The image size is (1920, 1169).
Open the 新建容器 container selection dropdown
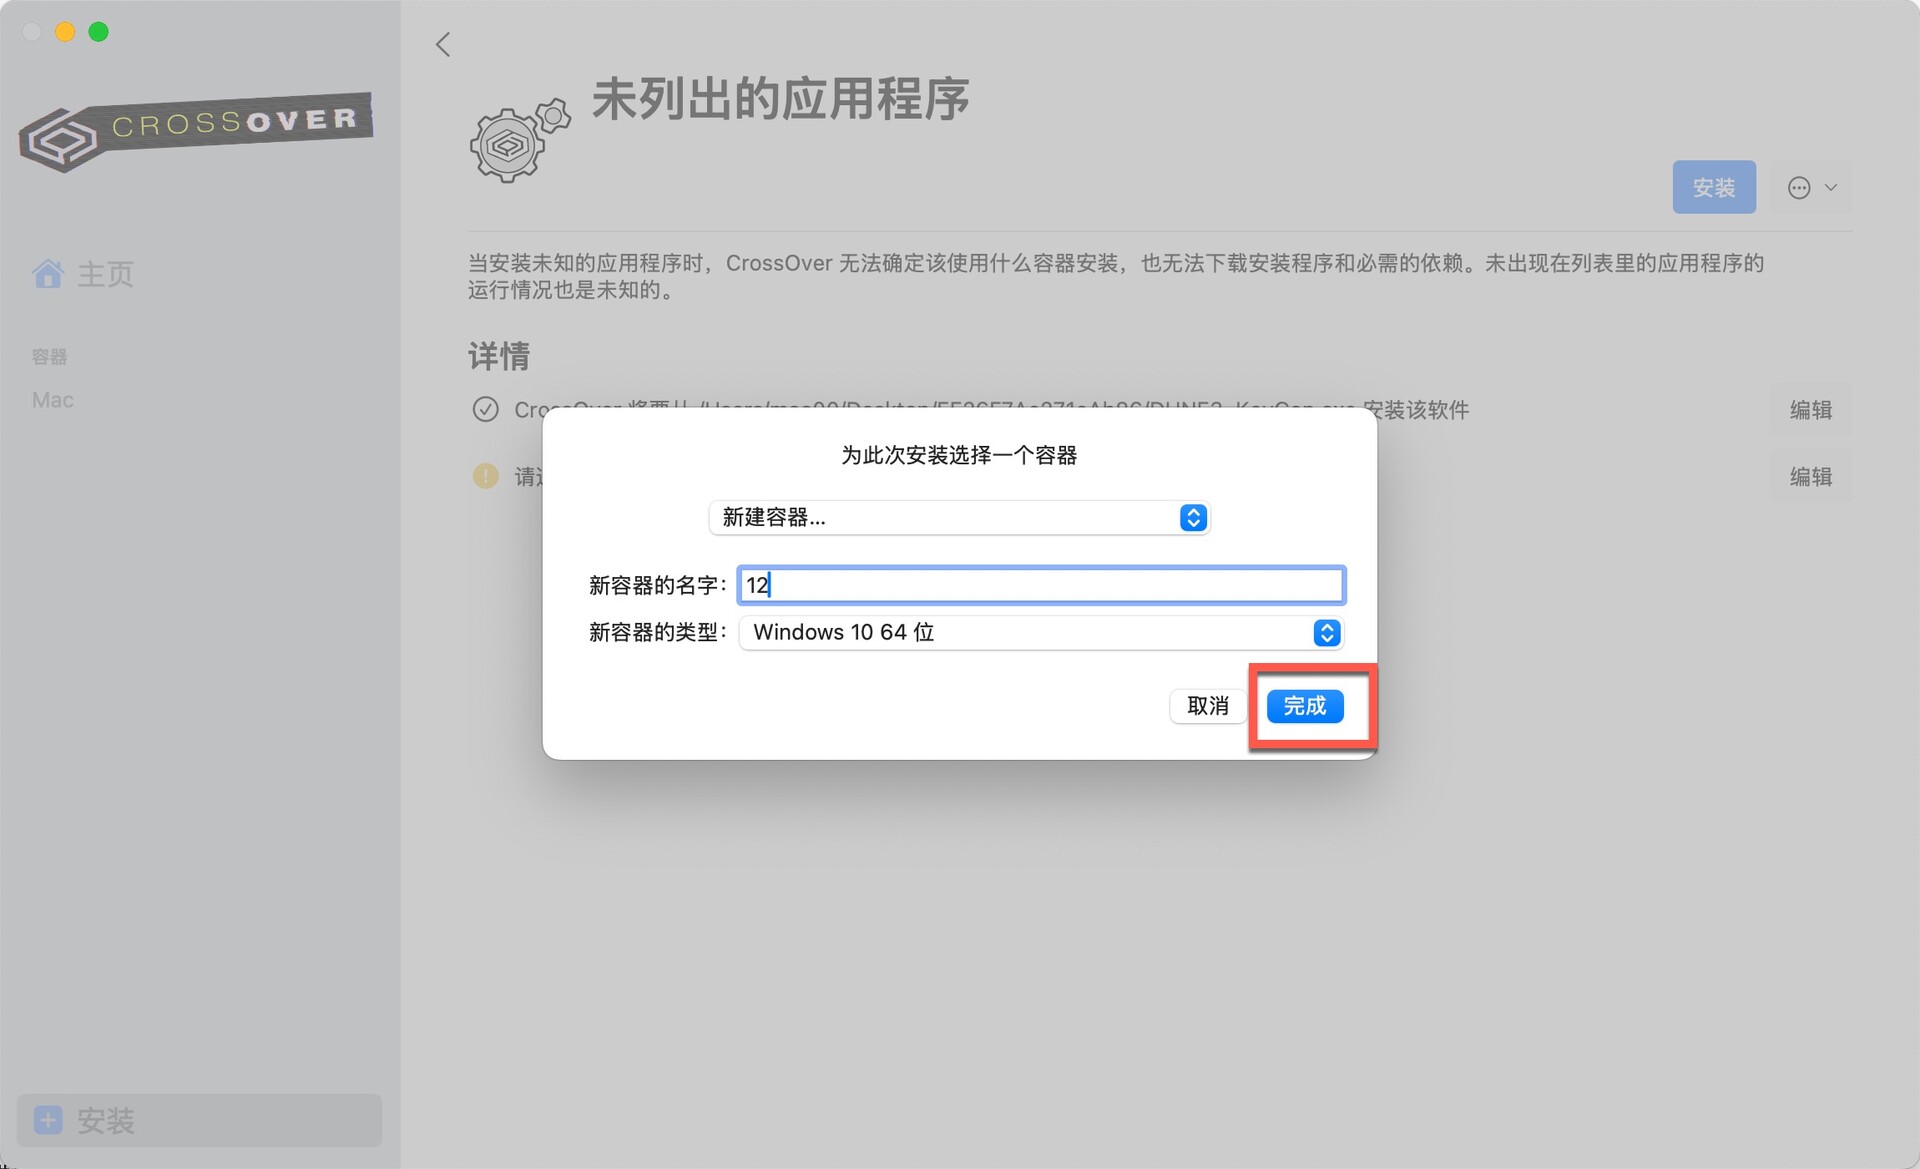[959, 517]
